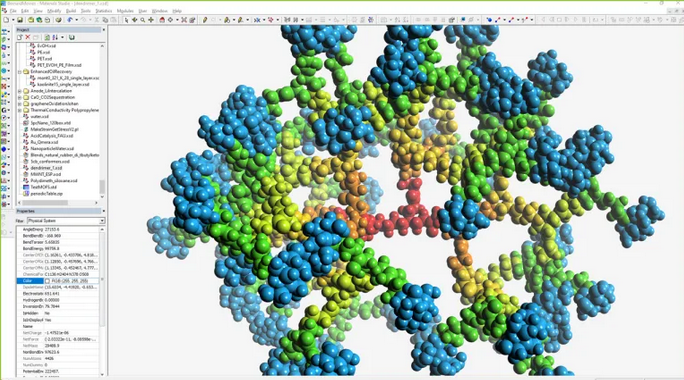Viewport: 684px width, 380px height.
Task: Select the Sketch Atom pencil tool
Action: click(205, 20)
